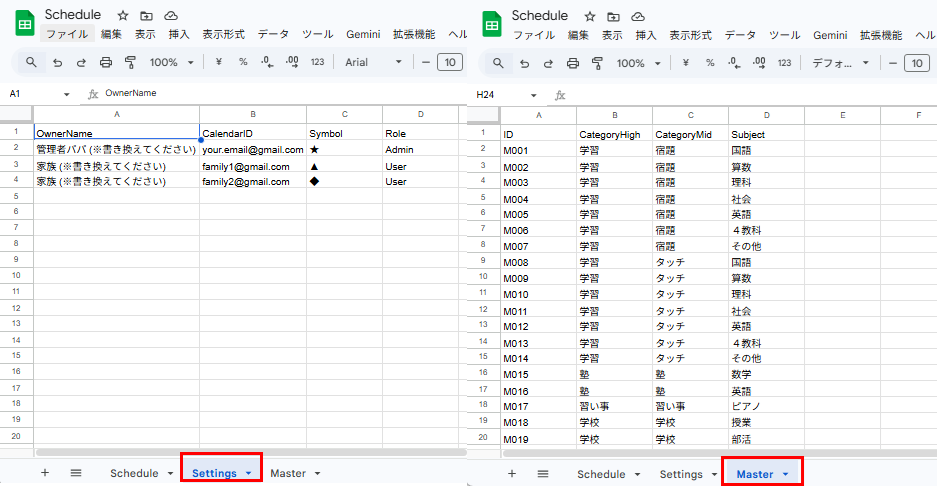This screenshot has height=489, width=939.
Task: Expand the arrow on the highlighted Master tab
Action: point(786,474)
